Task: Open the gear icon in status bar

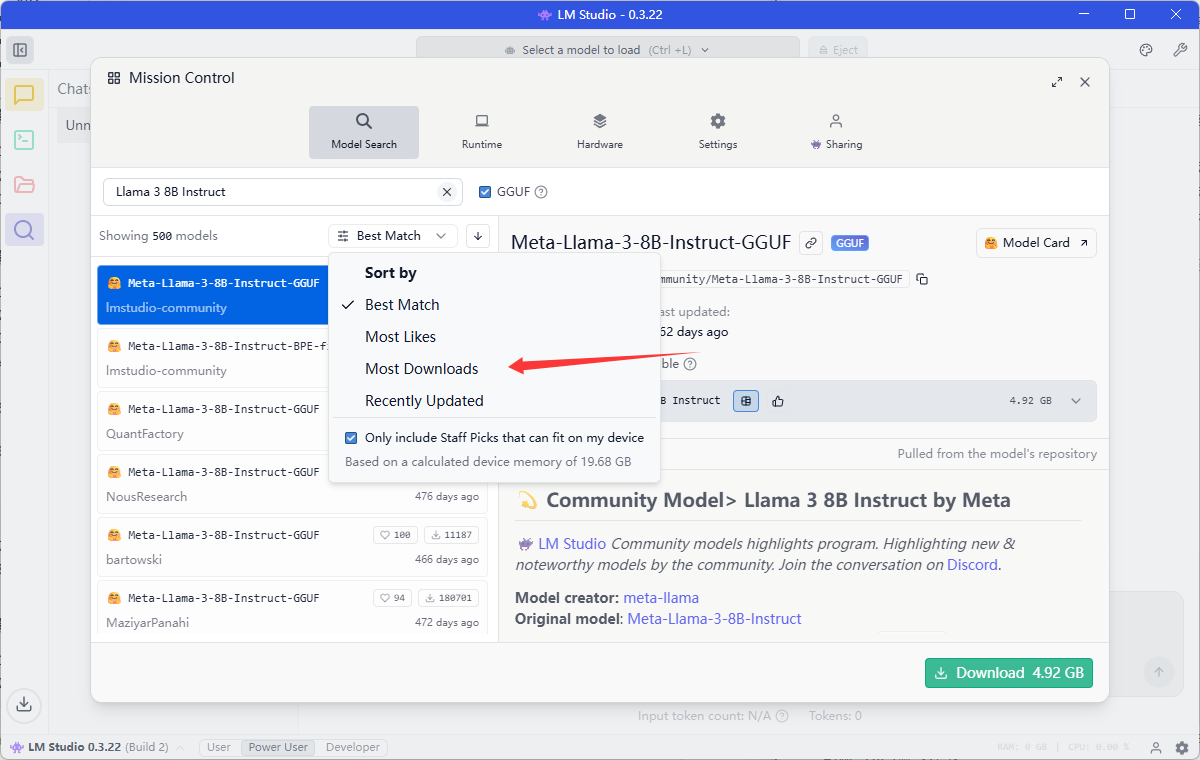Action: (x=1182, y=747)
